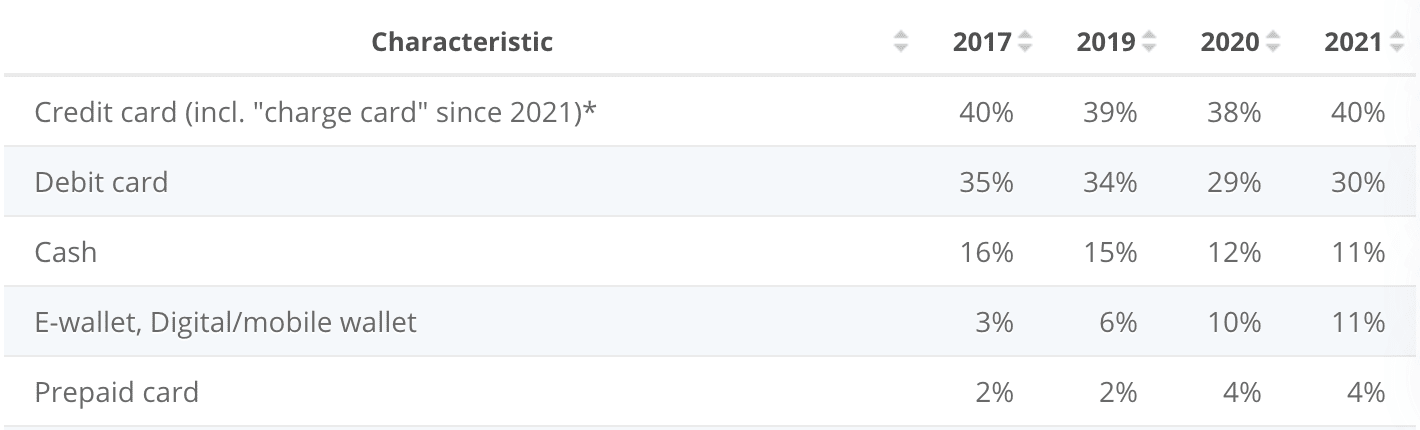Image resolution: width=1420 pixels, height=430 pixels.
Task: Sort by 2021 using its arrow icon
Action: 1397,42
